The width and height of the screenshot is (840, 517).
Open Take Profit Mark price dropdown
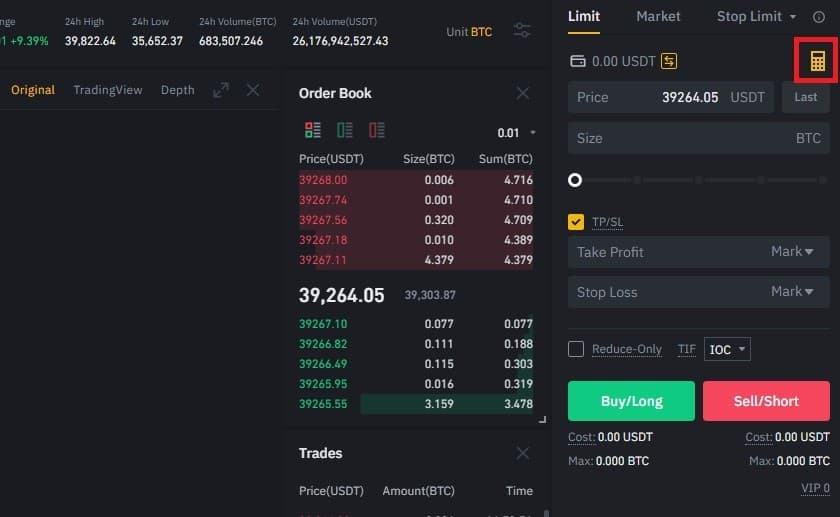pyautogui.click(x=792, y=251)
